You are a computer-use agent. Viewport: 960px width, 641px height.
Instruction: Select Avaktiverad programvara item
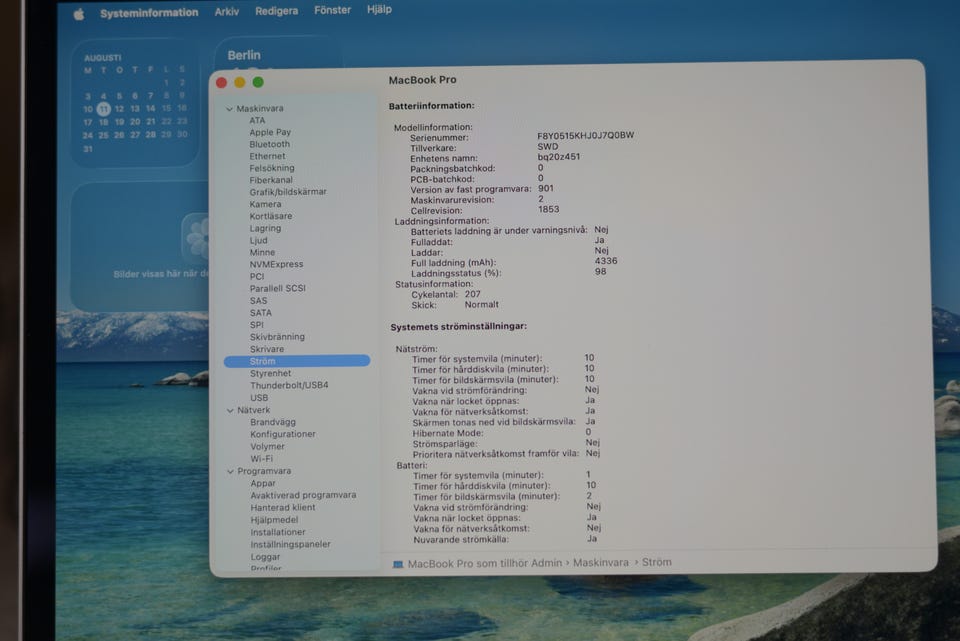[x=303, y=495]
